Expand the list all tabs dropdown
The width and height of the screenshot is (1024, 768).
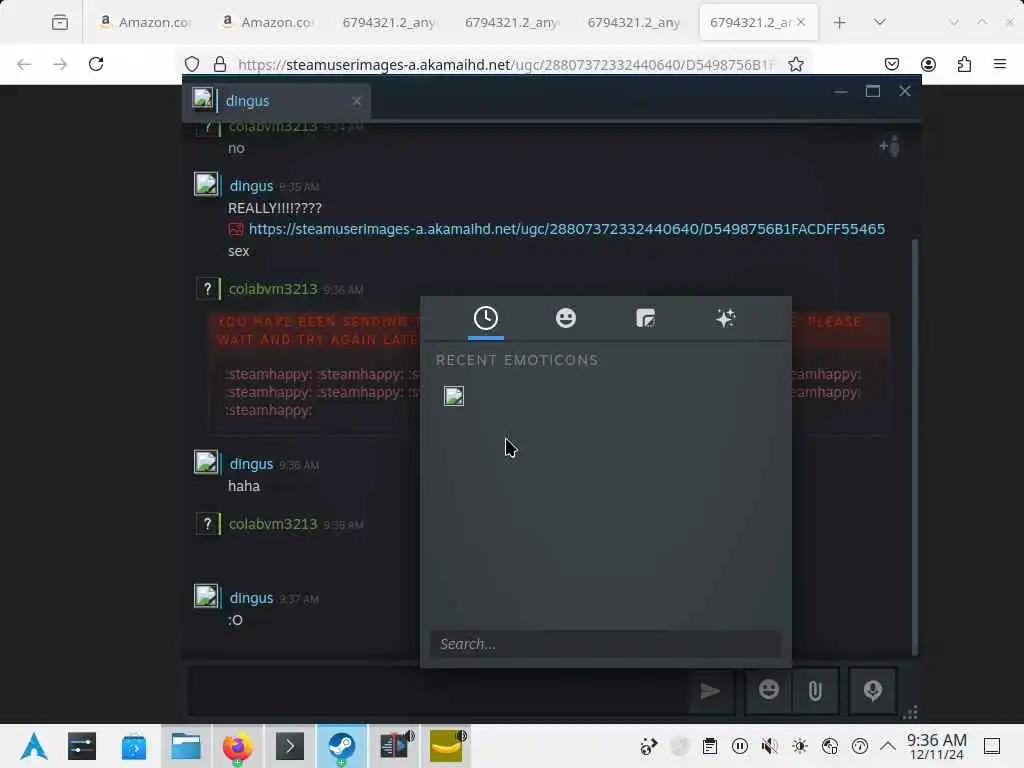tap(880, 23)
